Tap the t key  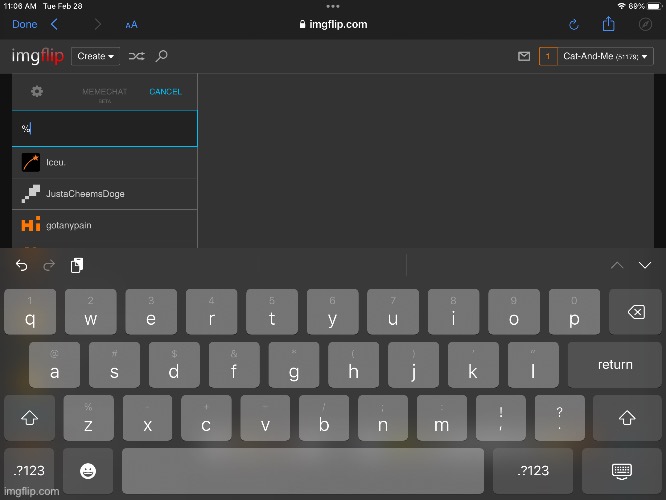click(272, 312)
